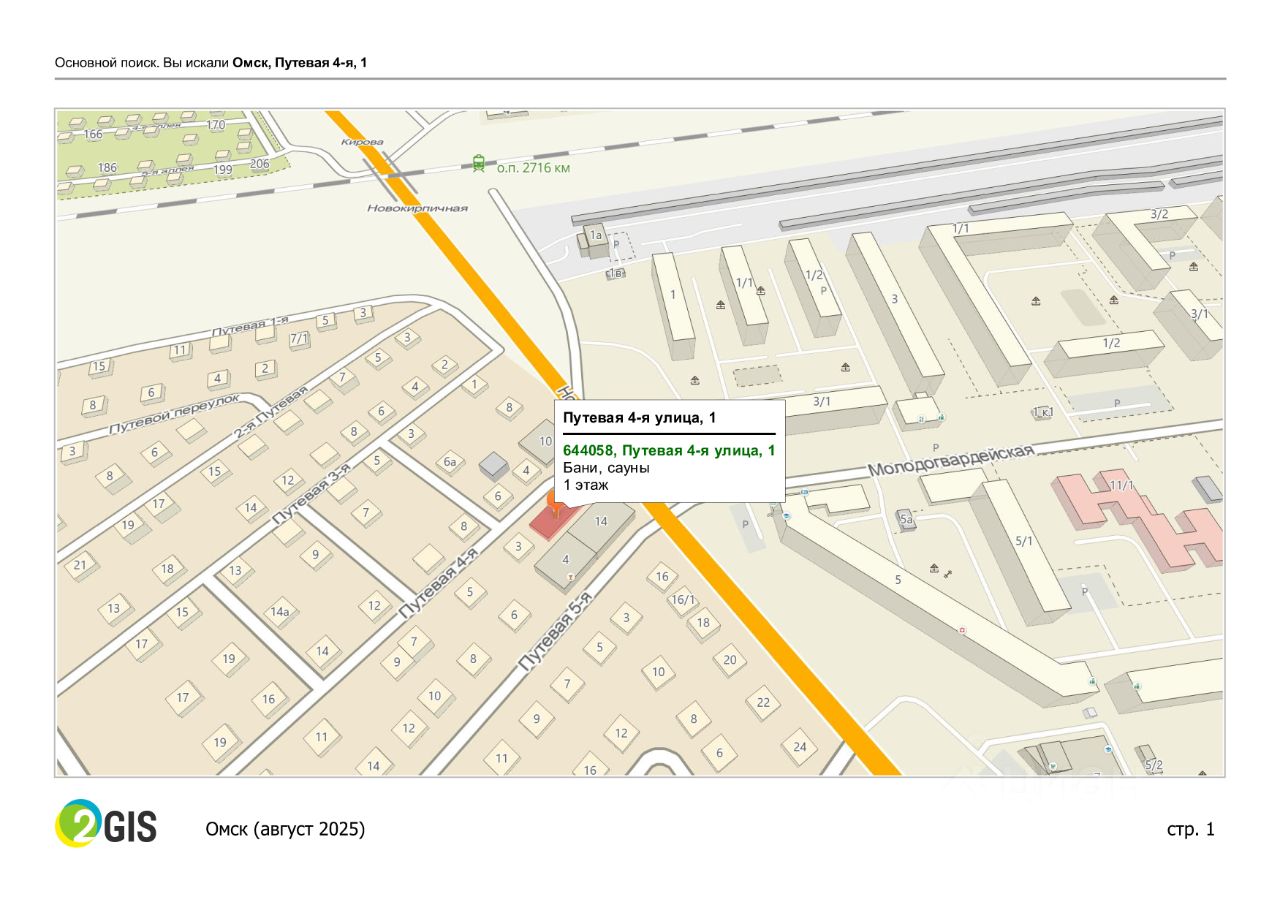Select building number 14 next to red building
The height and width of the screenshot is (905, 1280).
[601, 522]
